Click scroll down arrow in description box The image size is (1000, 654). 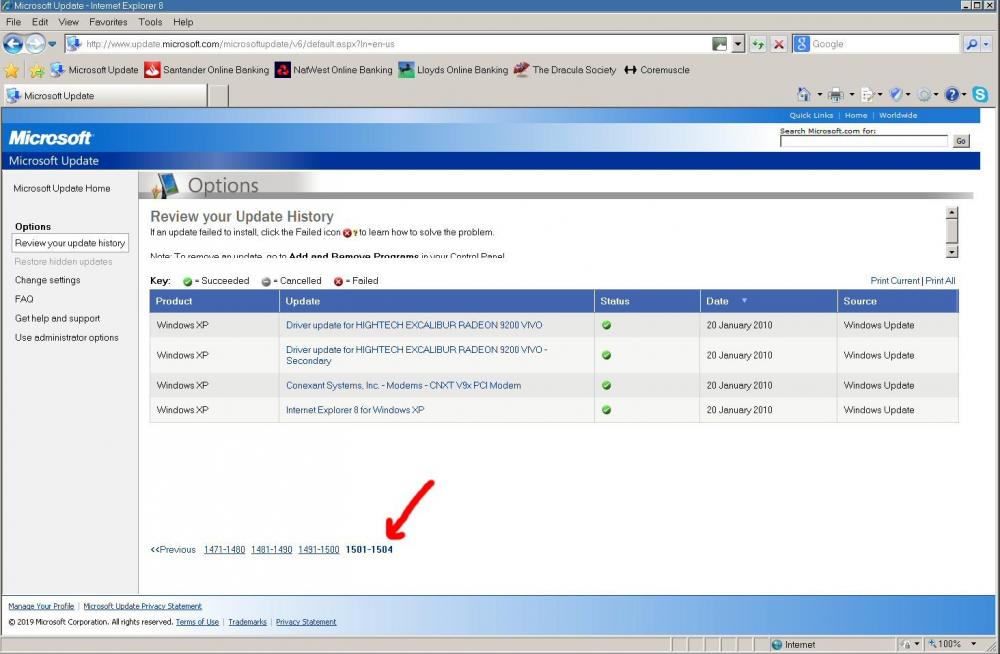point(952,252)
